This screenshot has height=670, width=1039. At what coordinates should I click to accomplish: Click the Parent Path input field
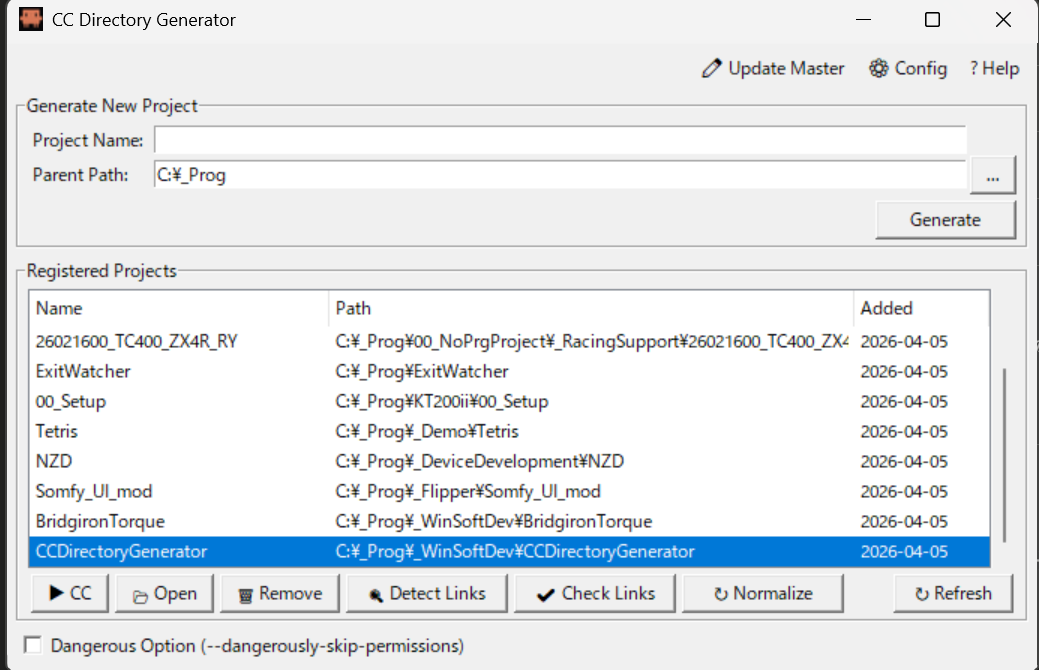click(560, 175)
